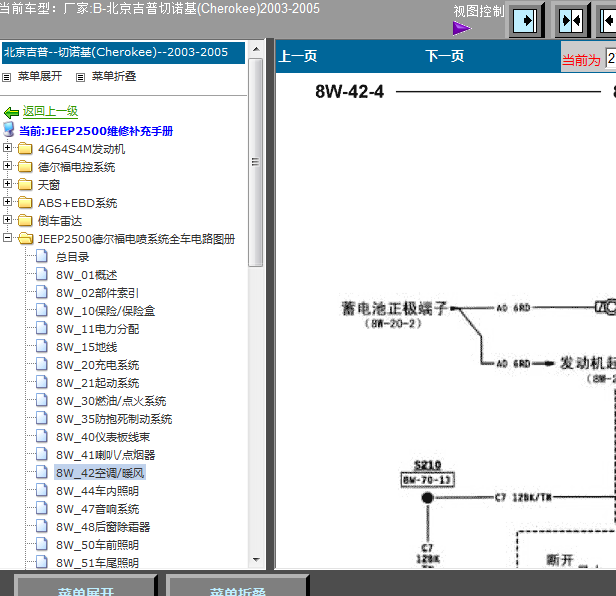Click the green back arrow icon
Image resolution: width=616 pixels, height=596 pixels.
click(x=11, y=113)
